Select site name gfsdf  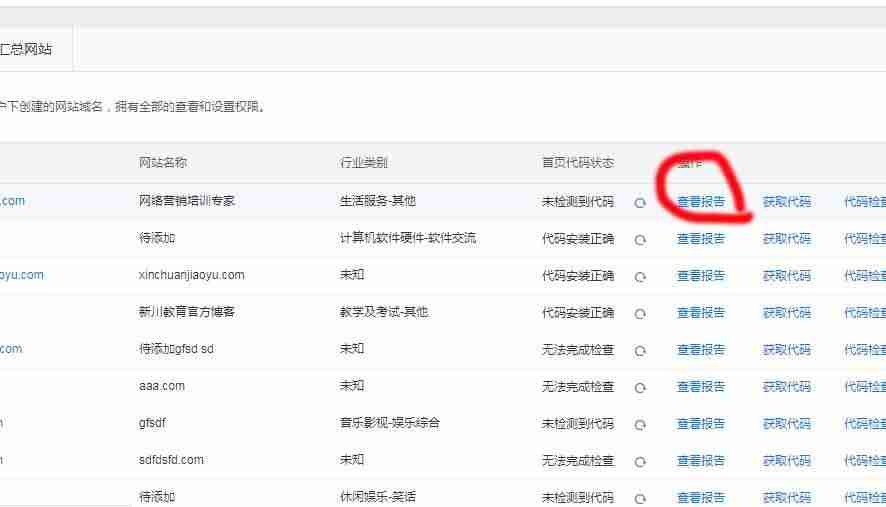153,423
